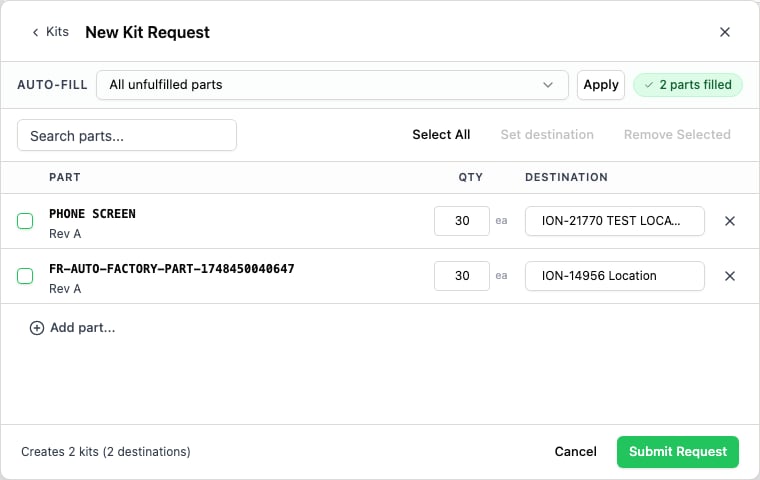
Task: Click Rev A under FR-AUTO-FACTORY-PART
Action: 65,288
